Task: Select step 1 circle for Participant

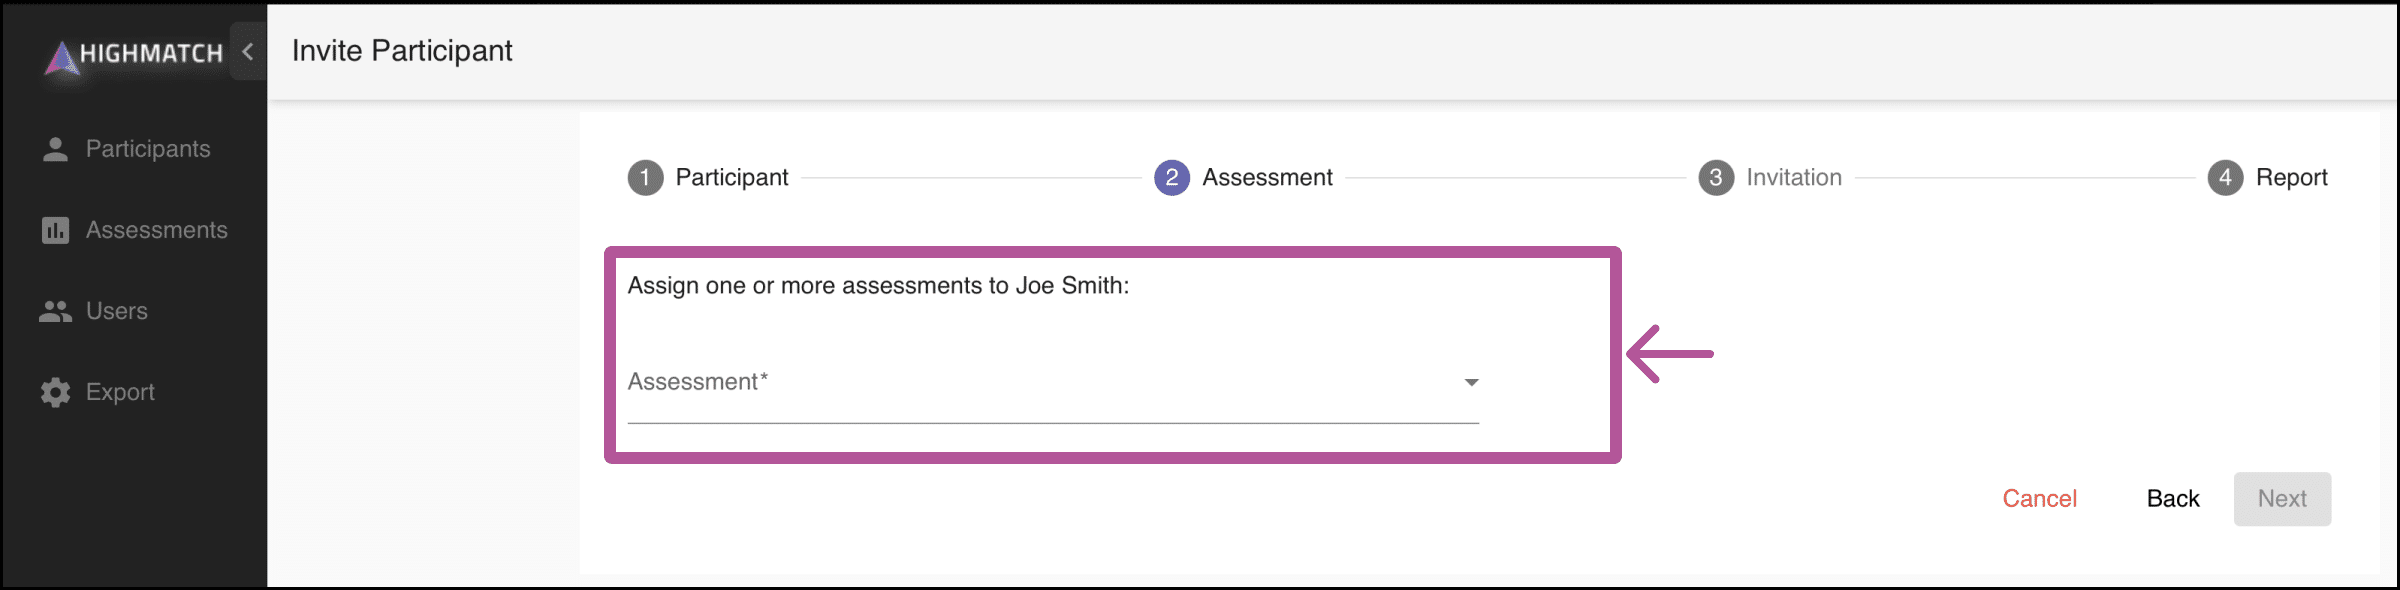Action: pos(645,178)
